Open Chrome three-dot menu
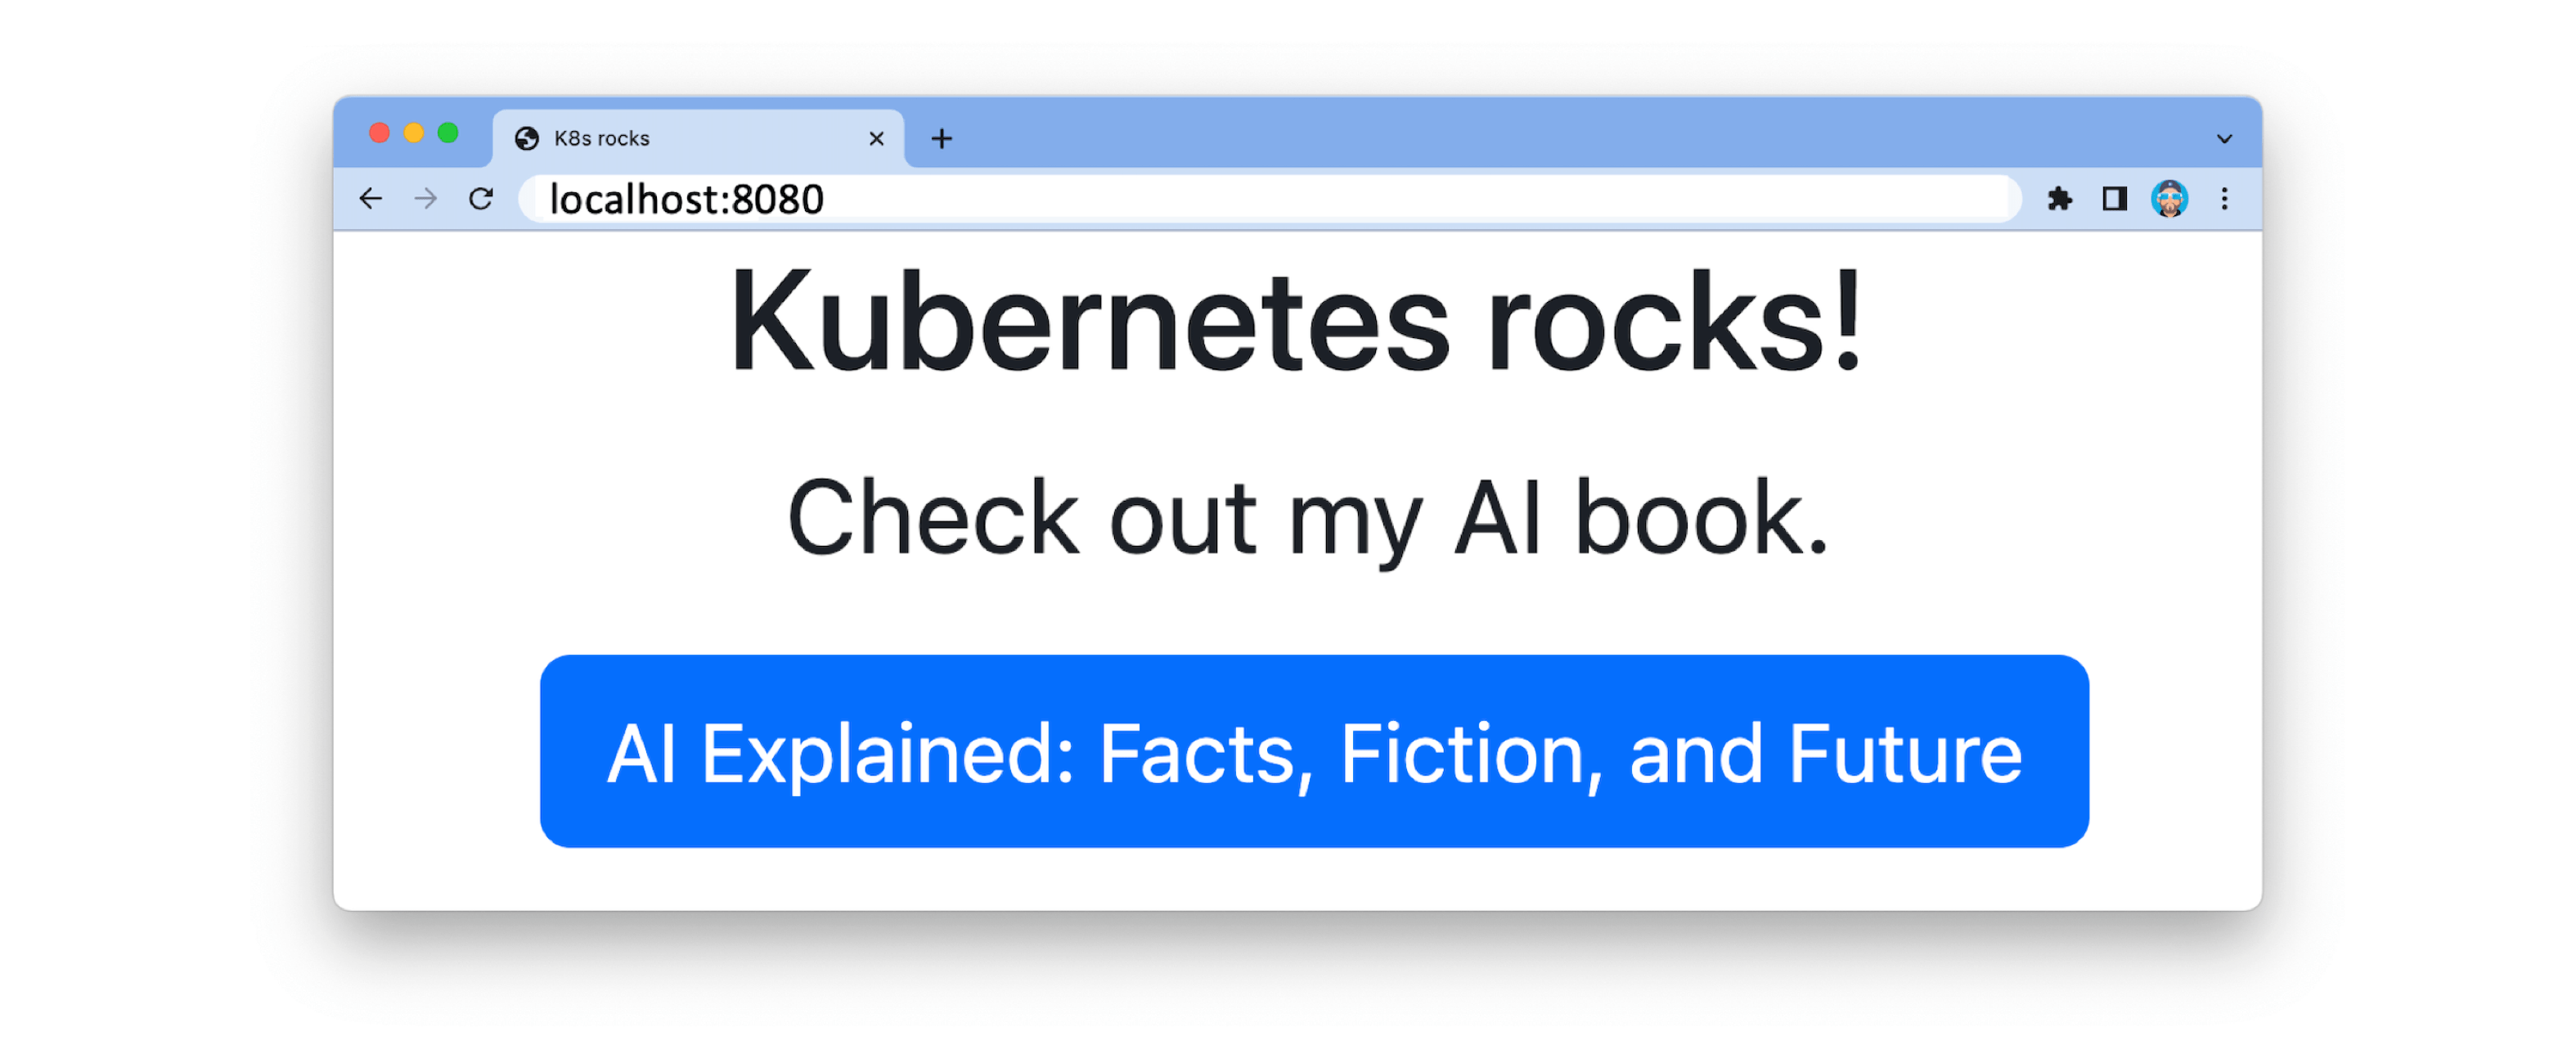 [2224, 199]
